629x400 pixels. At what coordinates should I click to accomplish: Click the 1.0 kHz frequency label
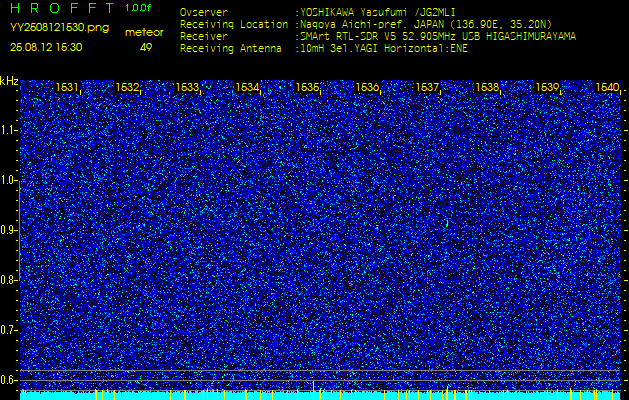[x=9, y=180]
